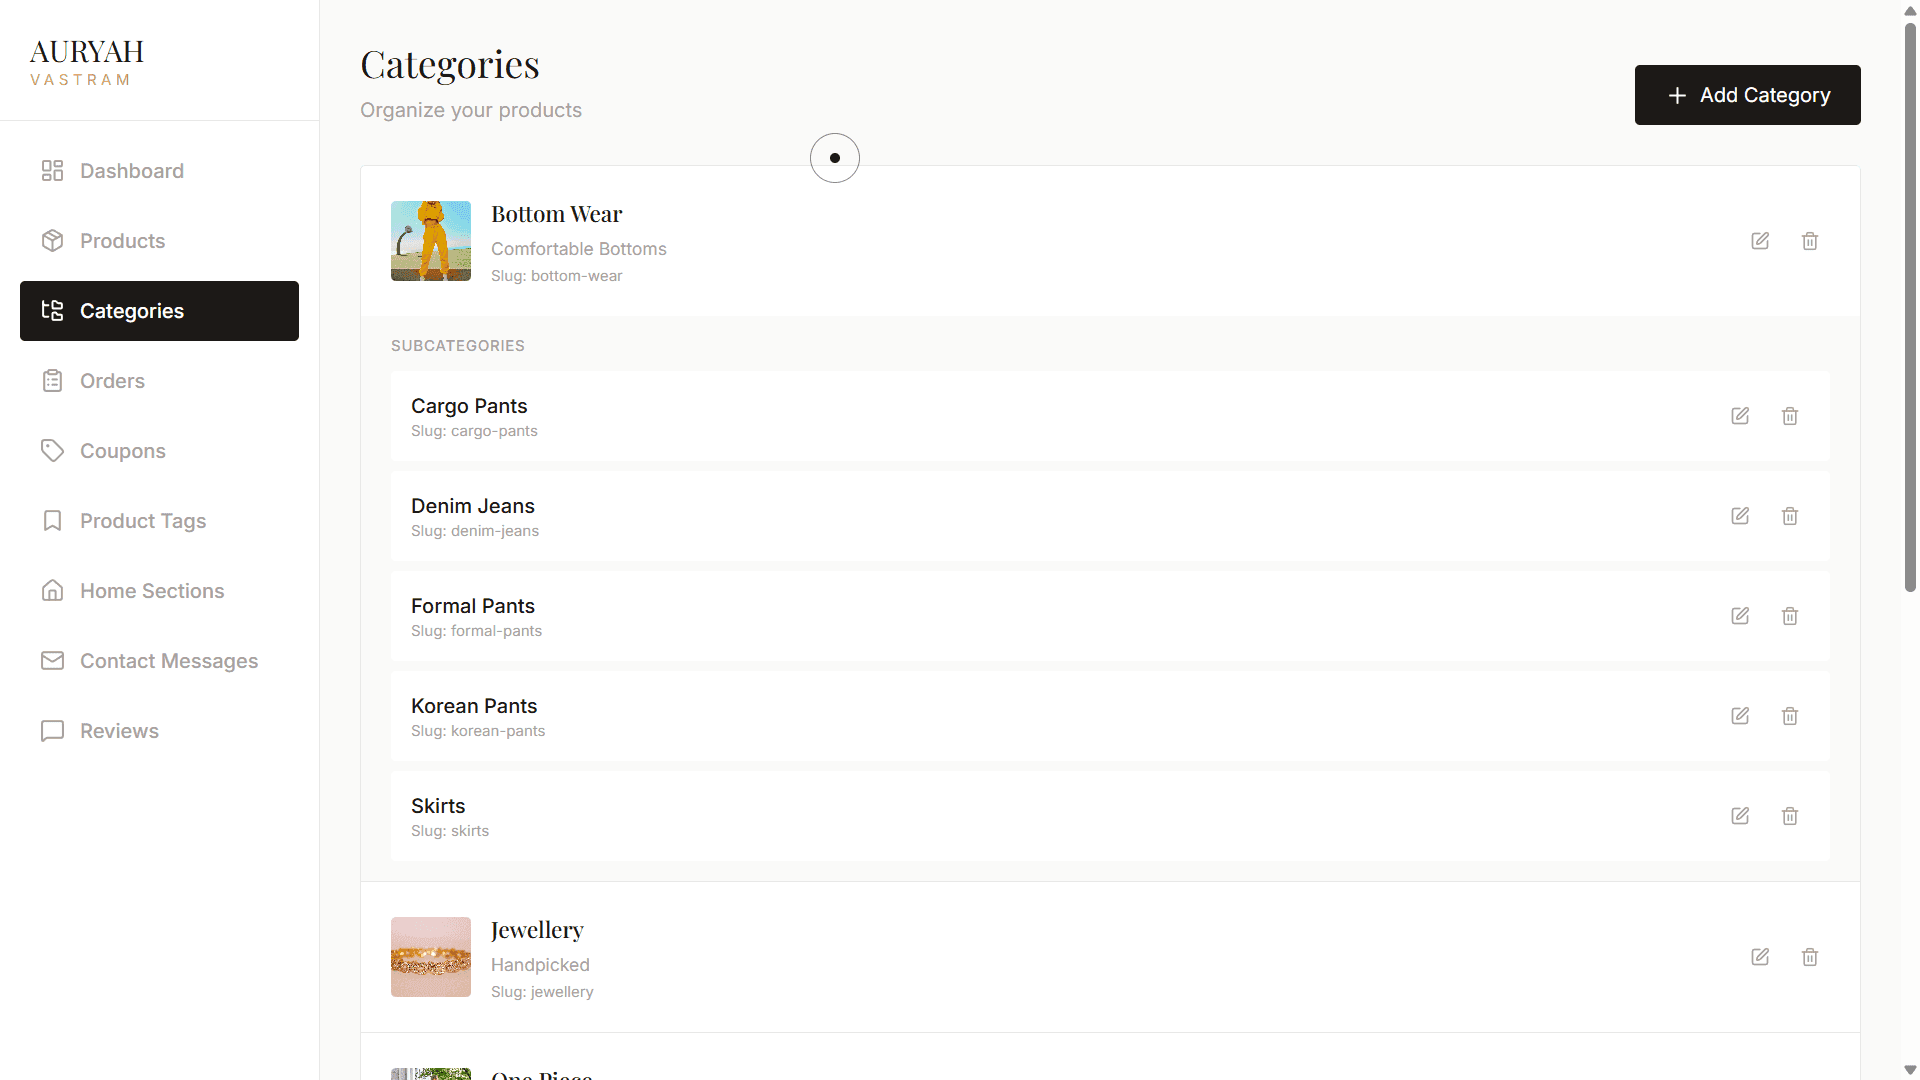
Task: Click the 'Handpicked' description text
Action: 540,965
